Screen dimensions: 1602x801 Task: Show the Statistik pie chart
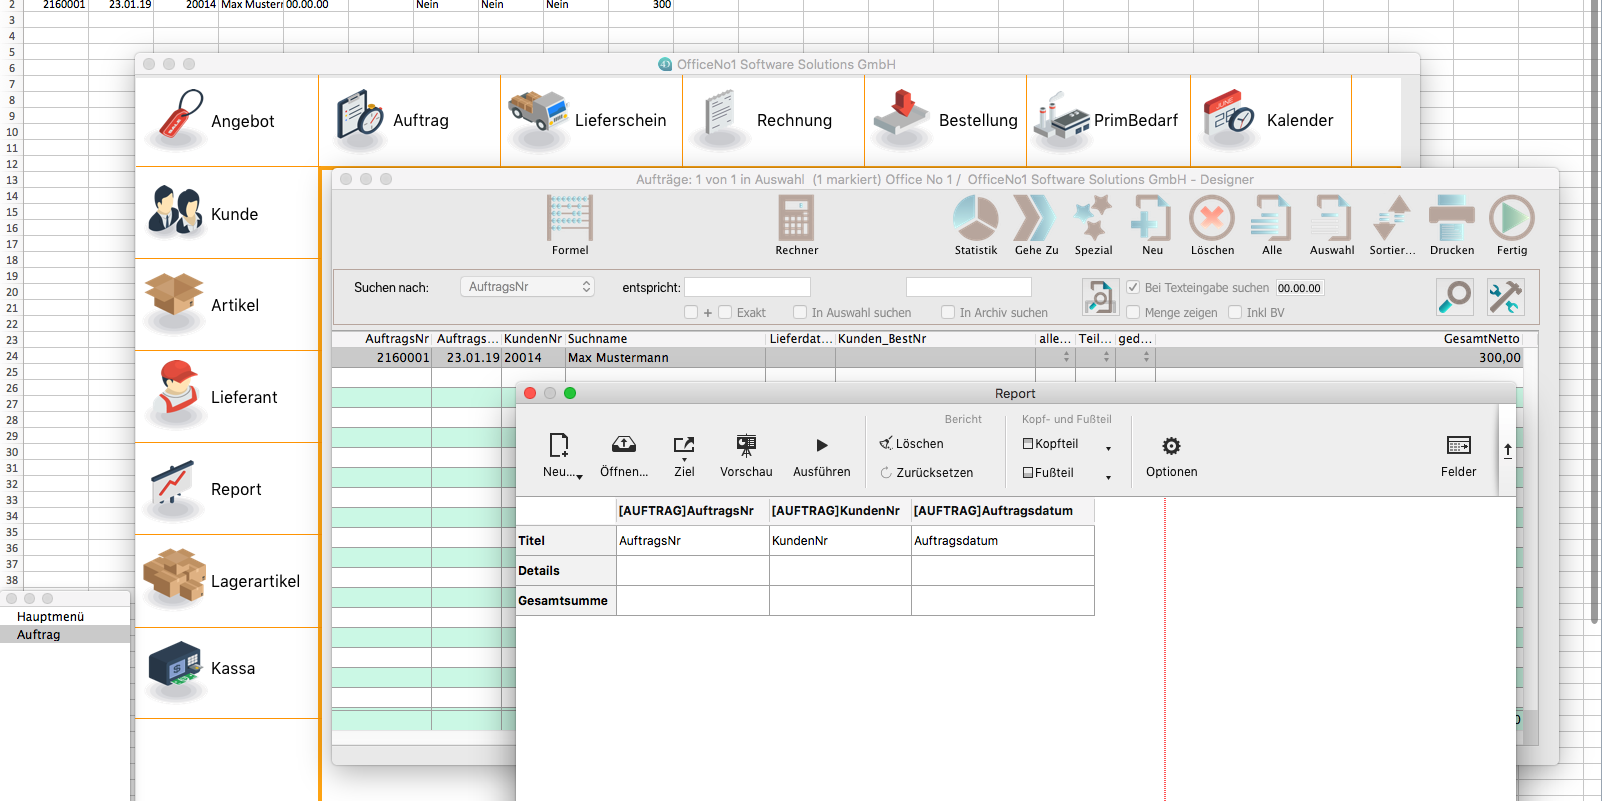coord(976,225)
